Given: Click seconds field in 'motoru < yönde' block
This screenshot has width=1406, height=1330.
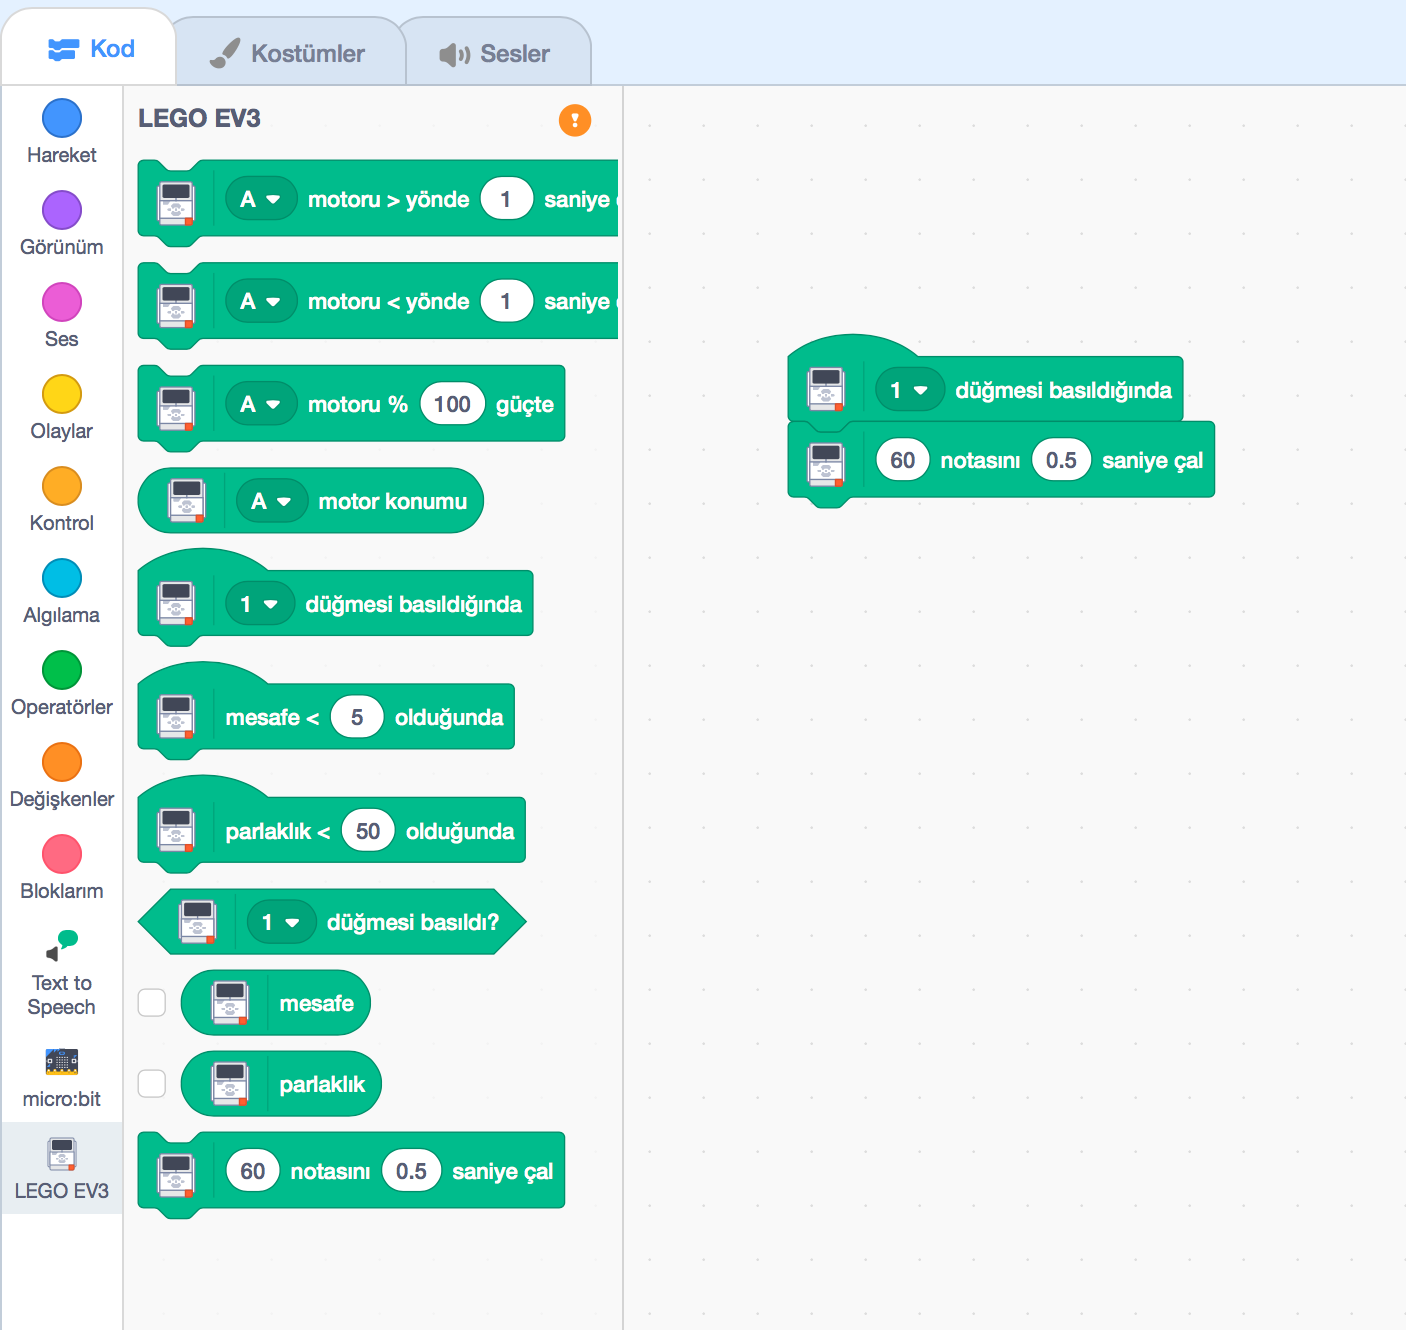Looking at the screenshot, I should (x=506, y=301).
